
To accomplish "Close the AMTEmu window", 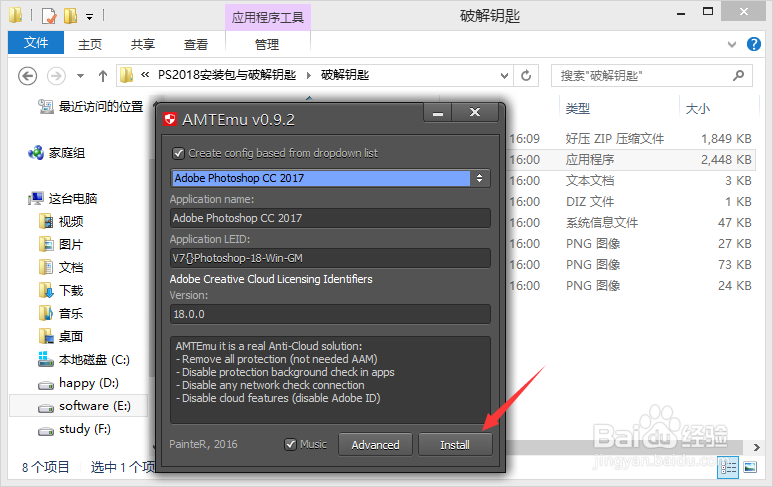I will (475, 113).
